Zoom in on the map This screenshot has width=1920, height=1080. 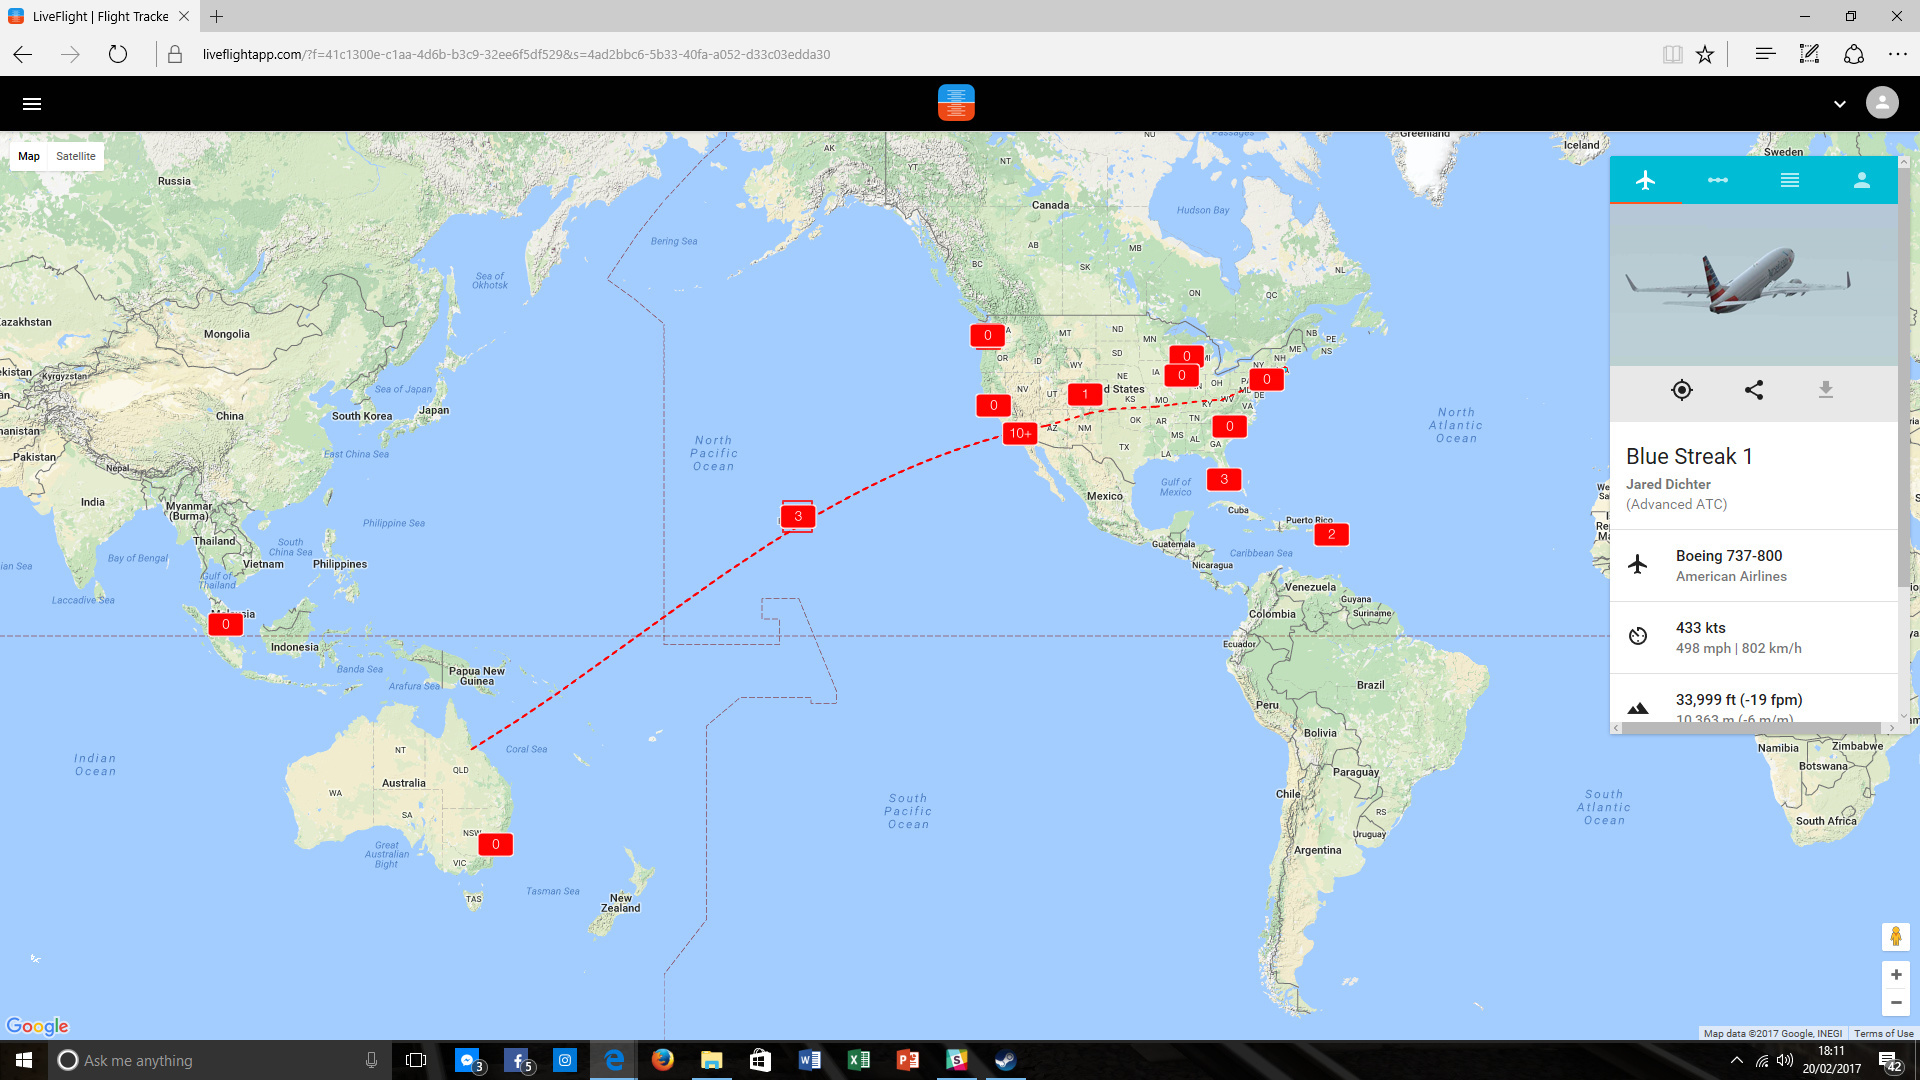point(1895,975)
